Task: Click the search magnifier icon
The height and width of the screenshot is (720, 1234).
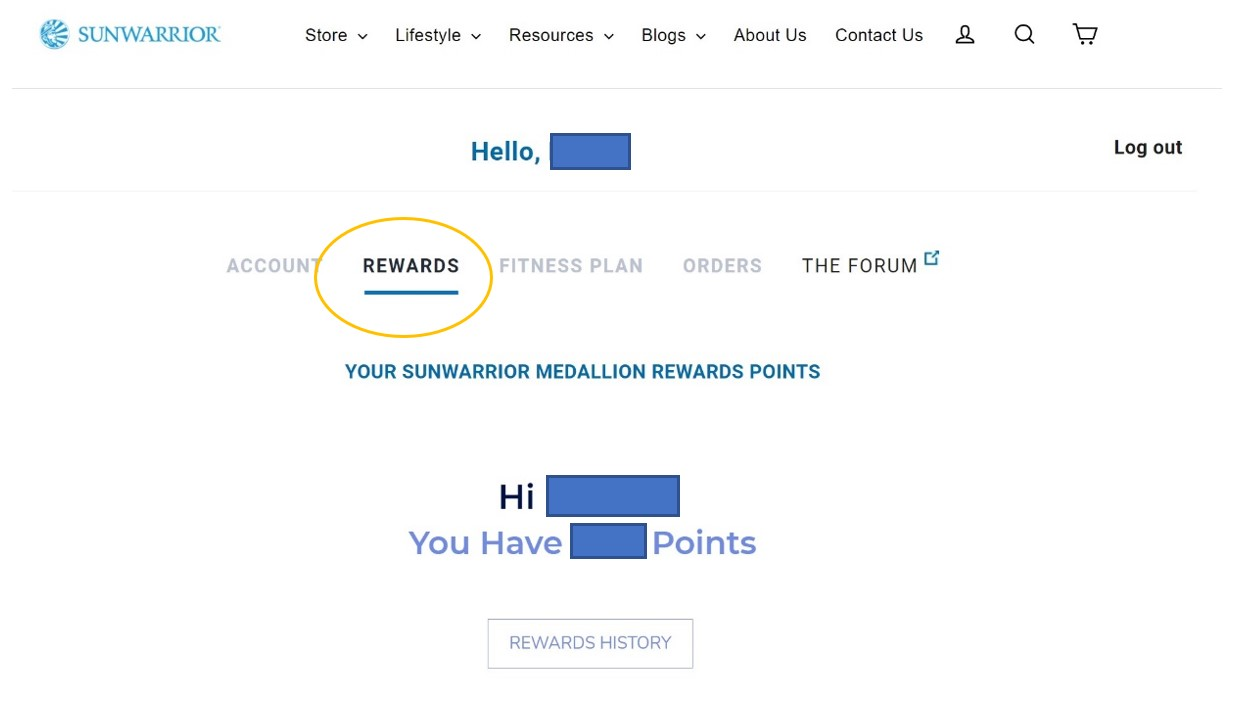Action: click(1024, 35)
